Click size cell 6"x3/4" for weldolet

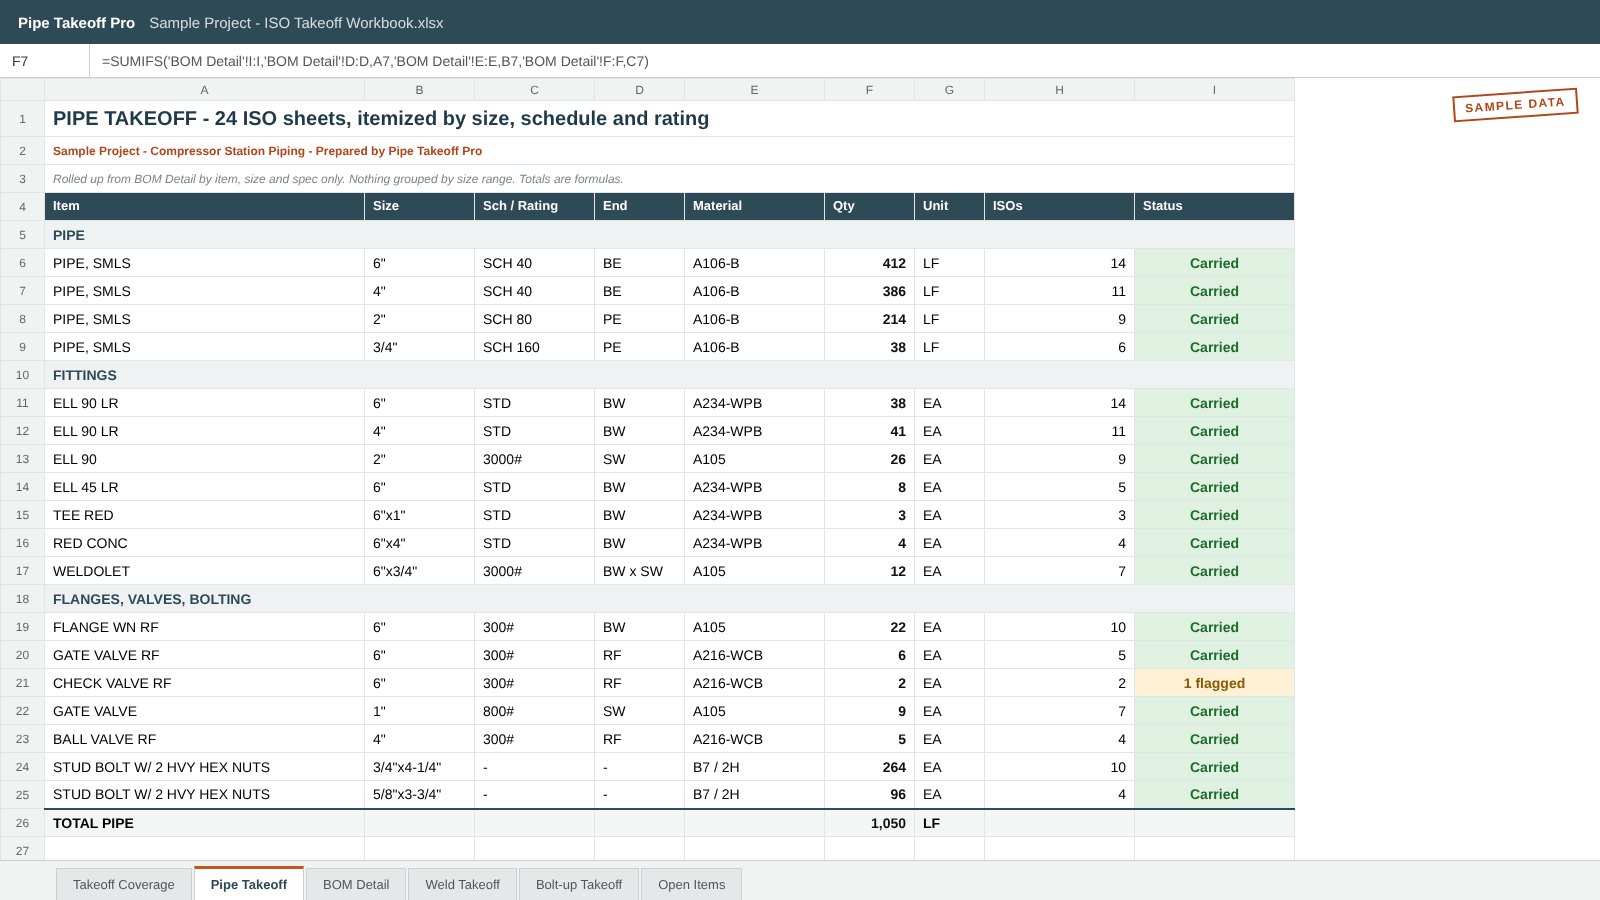(420, 571)
